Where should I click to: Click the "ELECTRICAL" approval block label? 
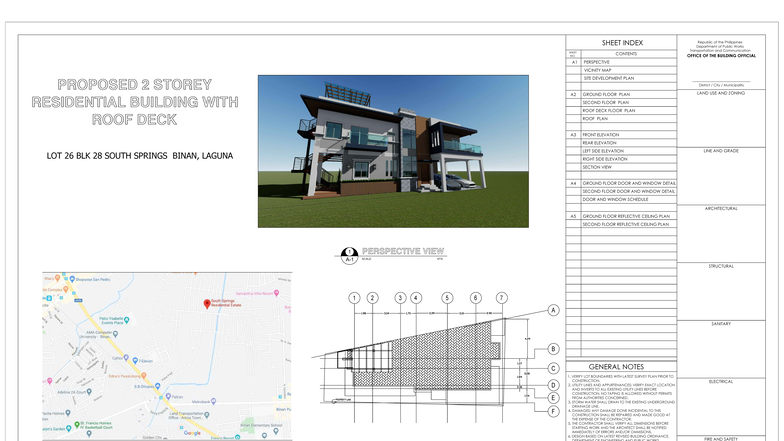click(721, 382)
